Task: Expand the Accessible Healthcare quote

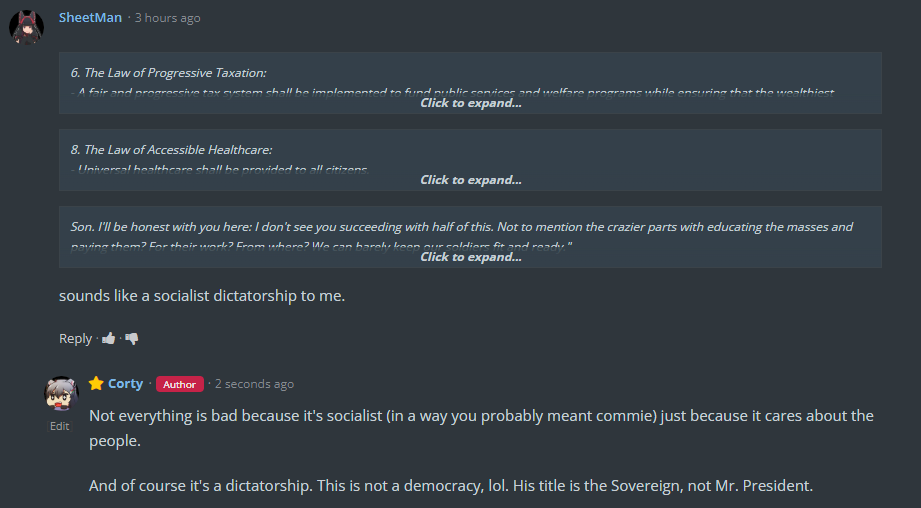Action: point(470,180)
